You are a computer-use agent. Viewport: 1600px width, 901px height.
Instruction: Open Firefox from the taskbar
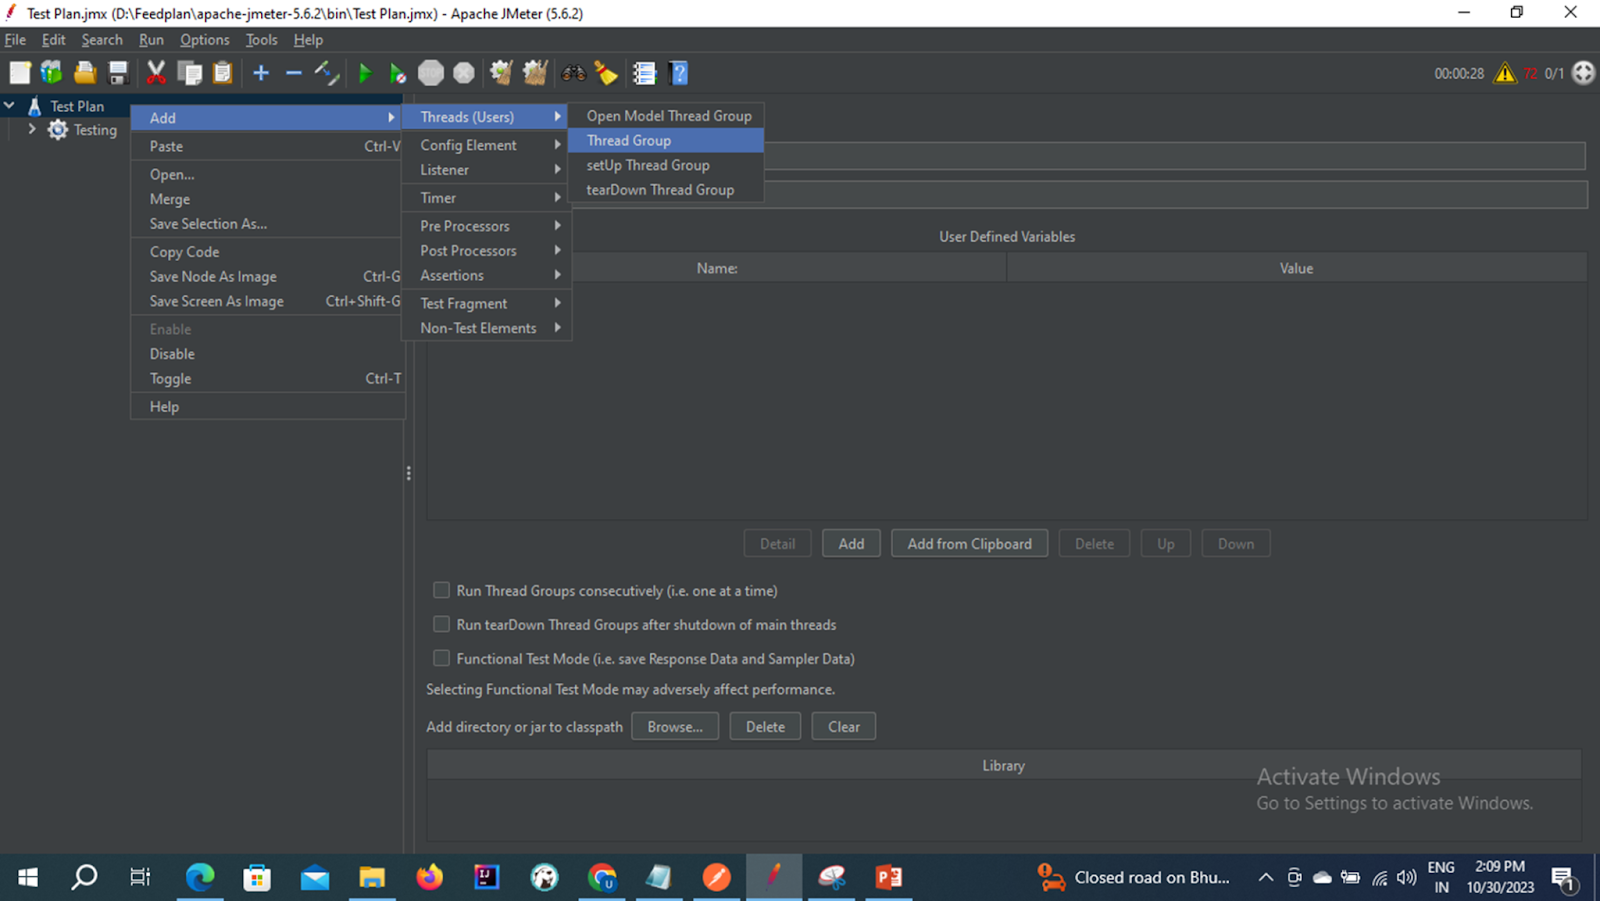(430, 877)
